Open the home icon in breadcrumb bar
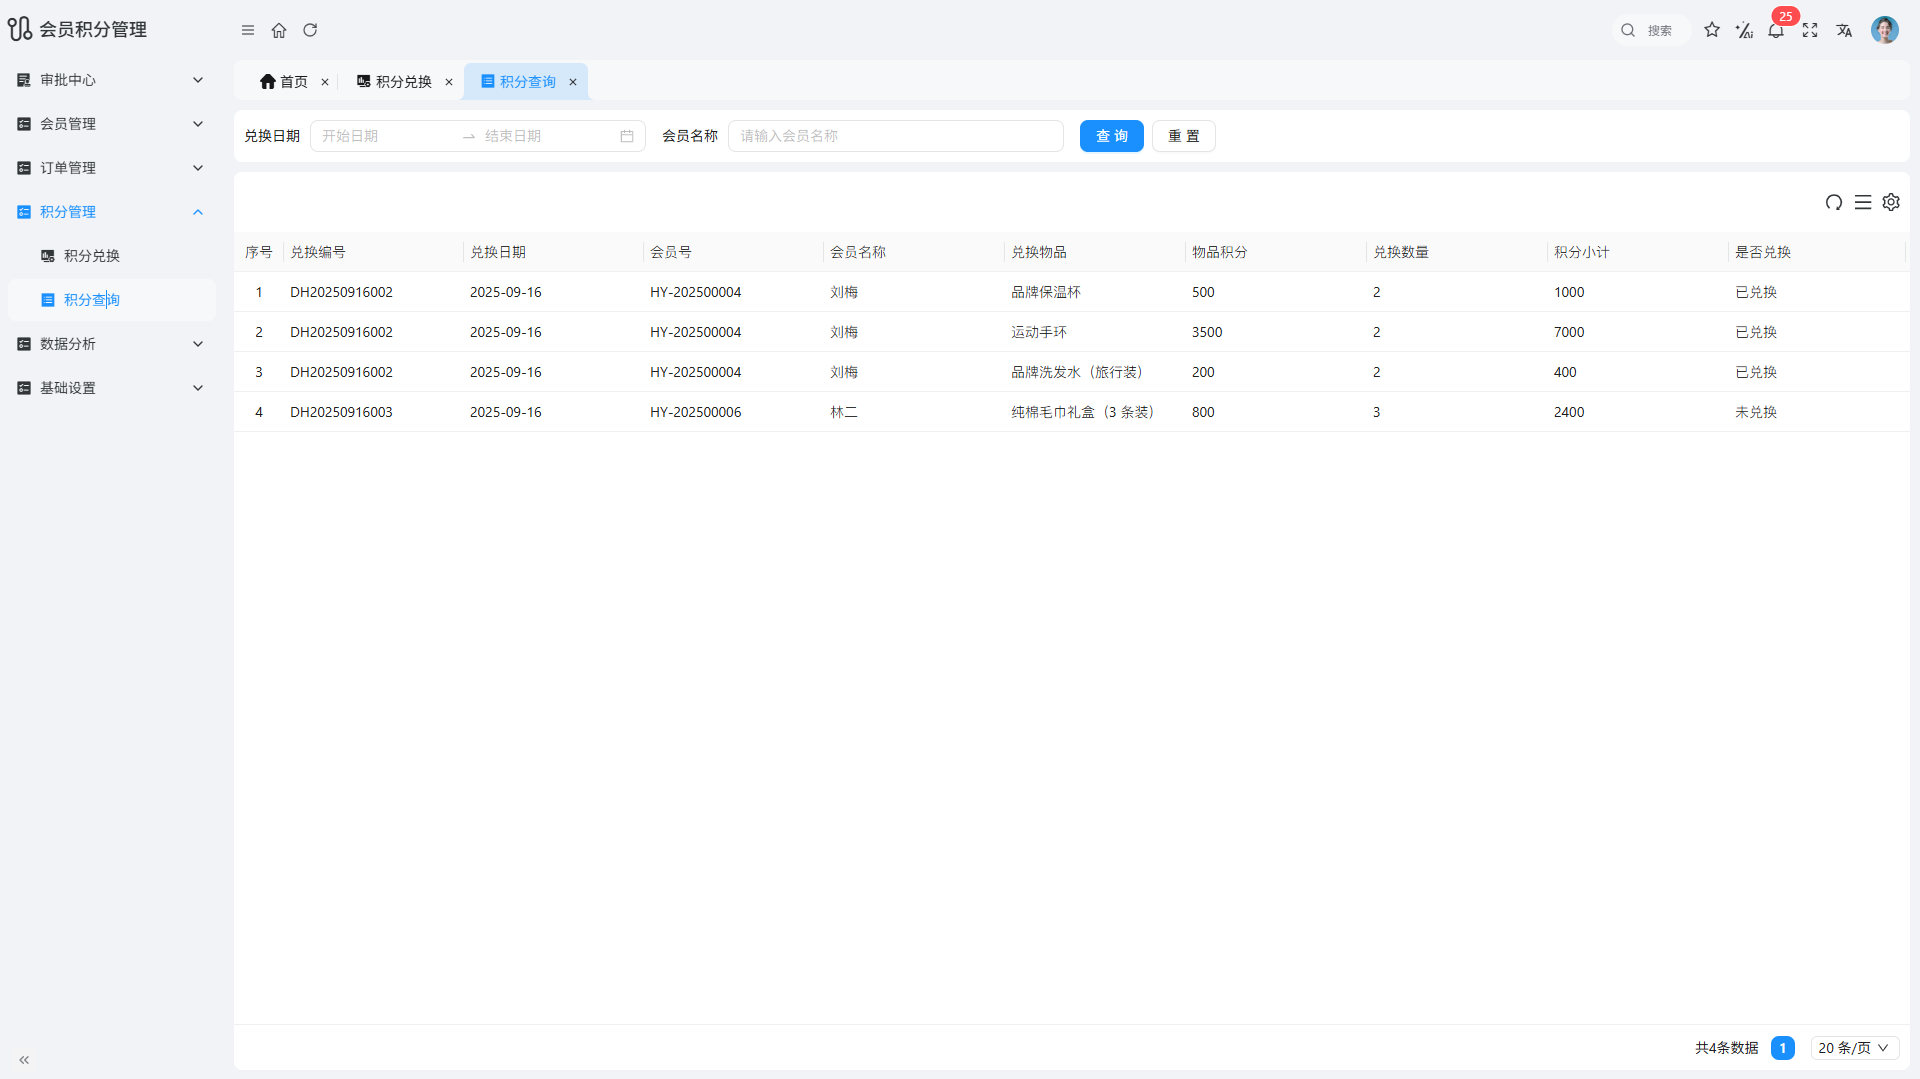Screen dimensions: 1920x1079 279,31
